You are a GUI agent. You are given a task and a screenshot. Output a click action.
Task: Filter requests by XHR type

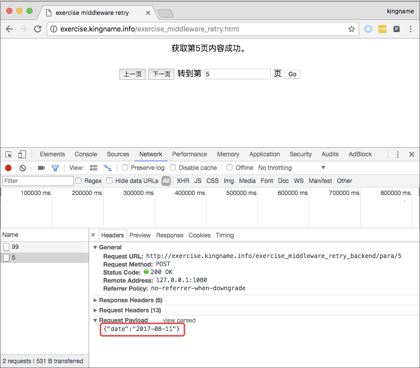(x=183, y=181)
